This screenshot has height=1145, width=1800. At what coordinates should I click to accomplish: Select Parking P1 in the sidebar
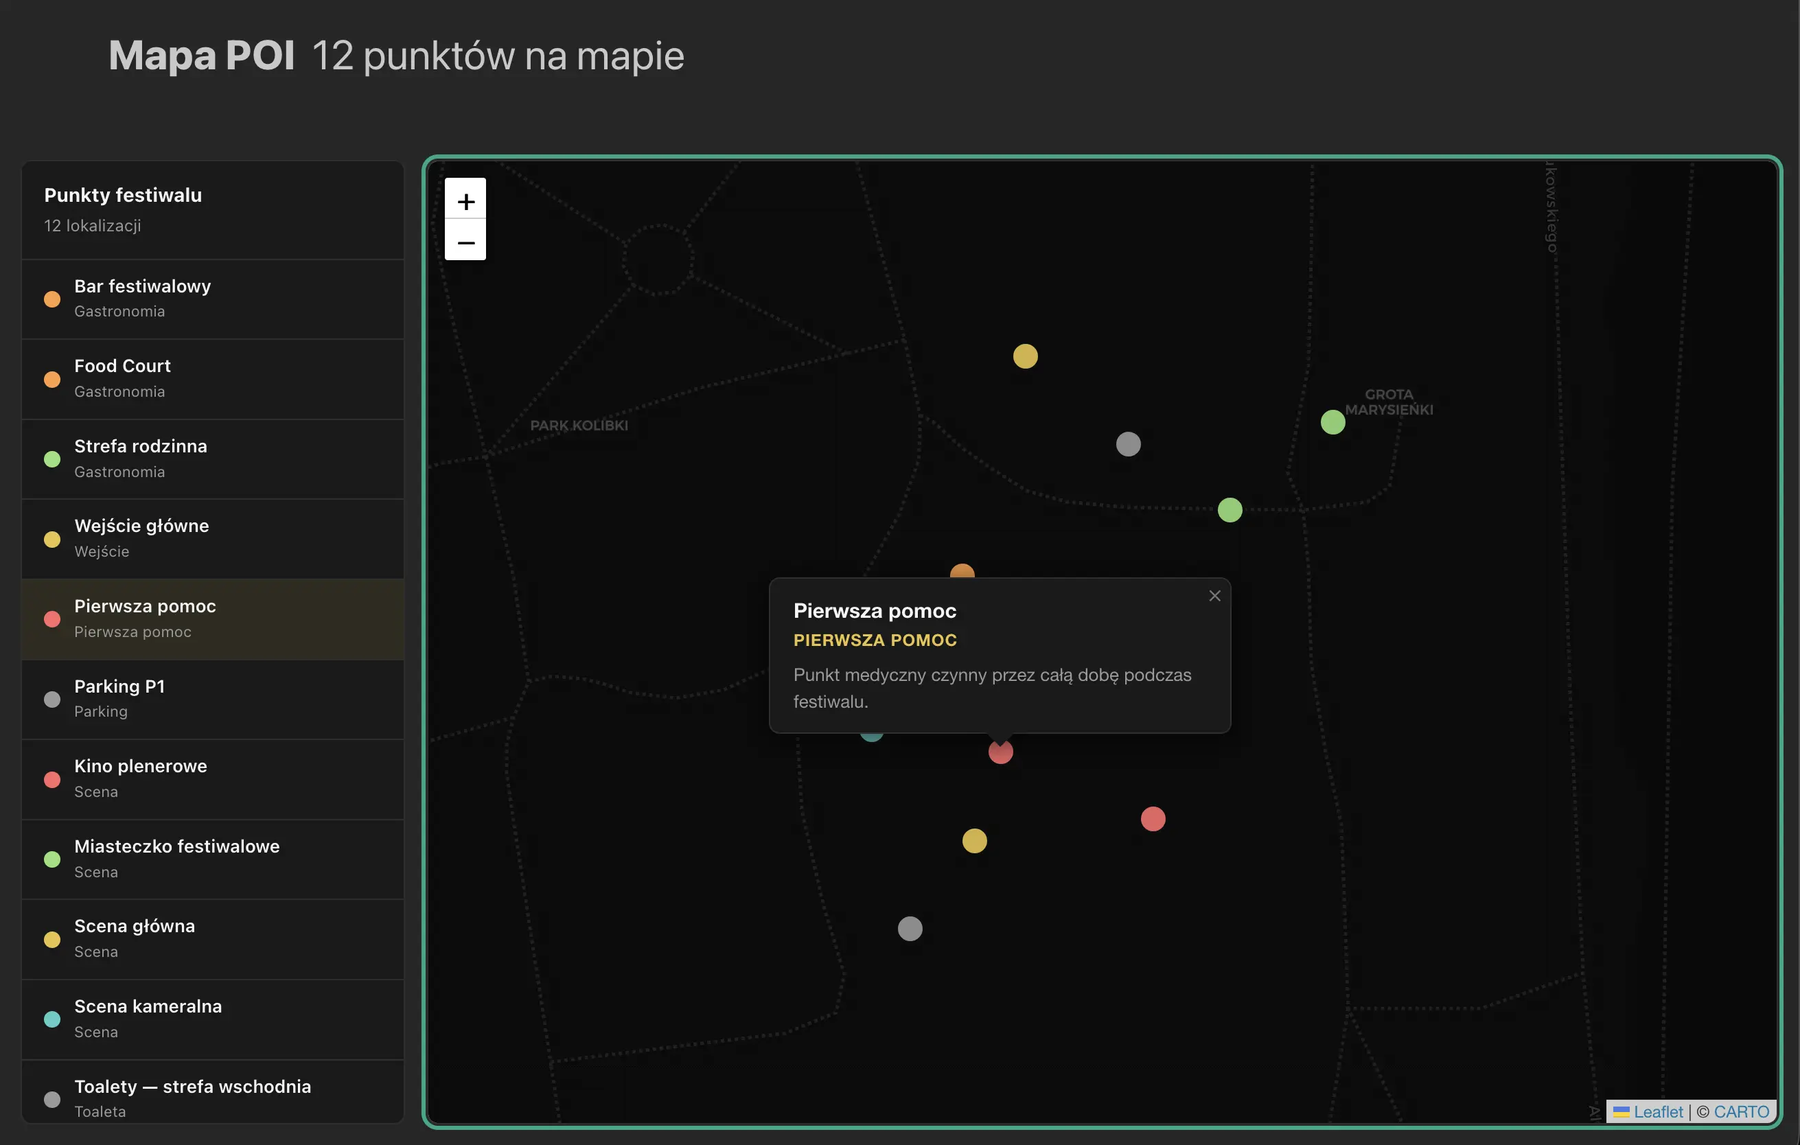pos(213,699)
